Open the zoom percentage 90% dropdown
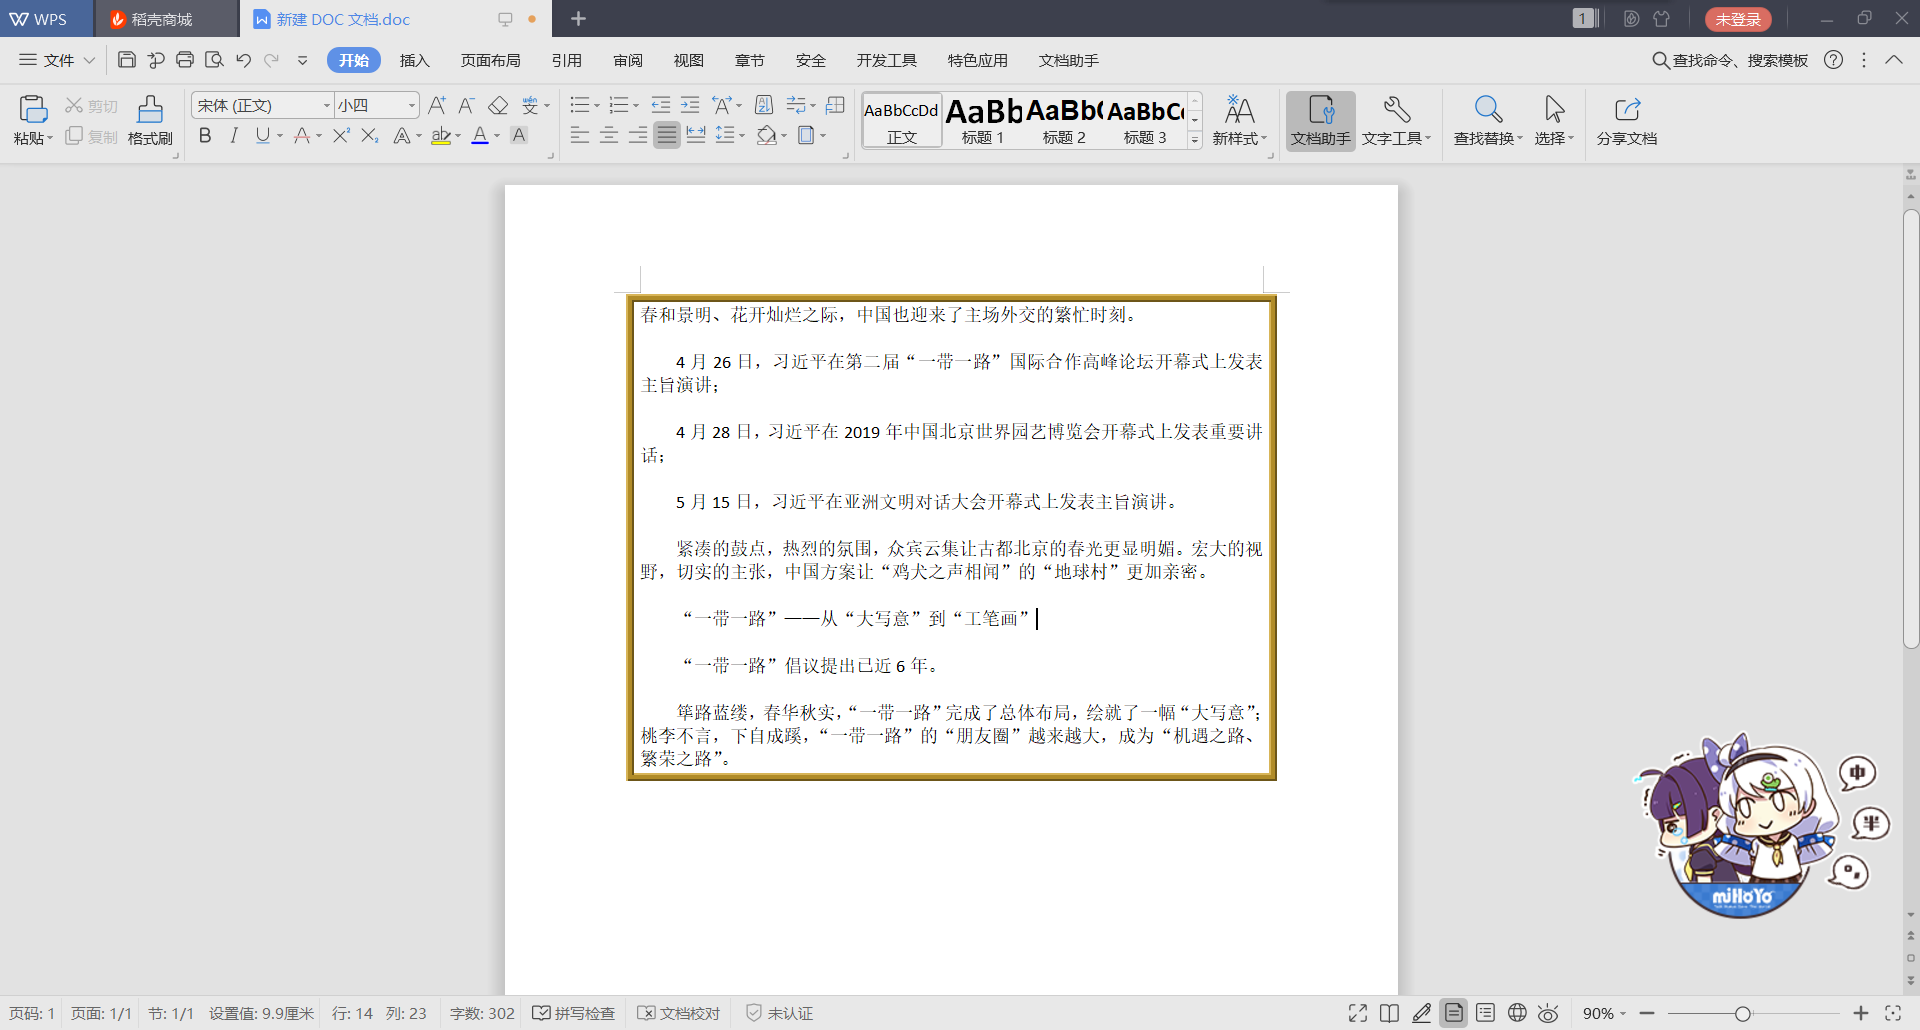This screenshot has width=1920, height=1030. [1604, 1013]
